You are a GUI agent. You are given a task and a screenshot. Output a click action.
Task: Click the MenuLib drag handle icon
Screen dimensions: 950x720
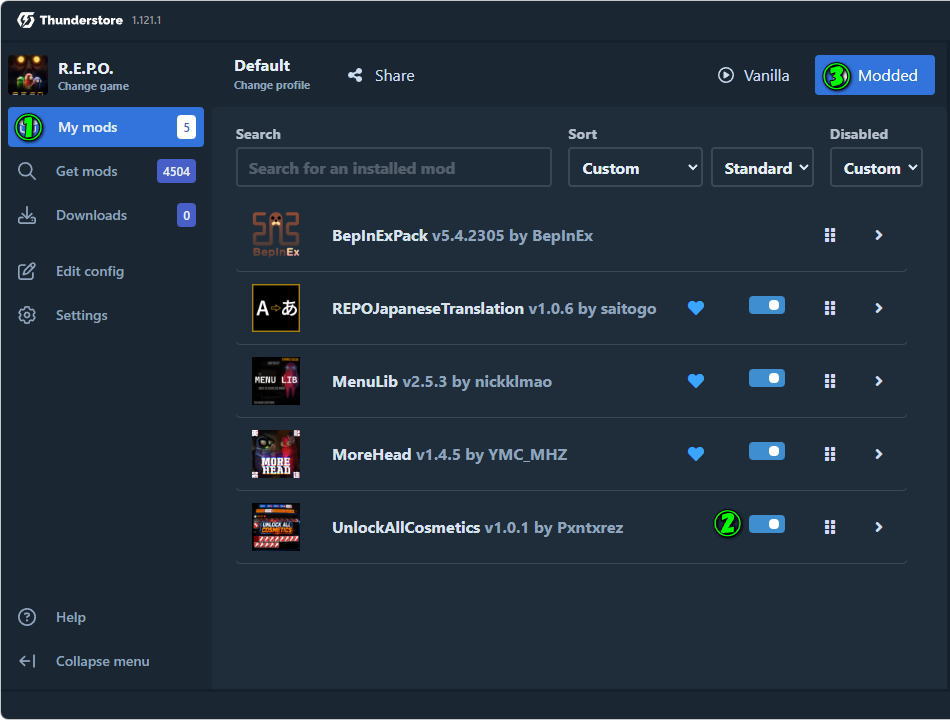[x=830, y=381]
